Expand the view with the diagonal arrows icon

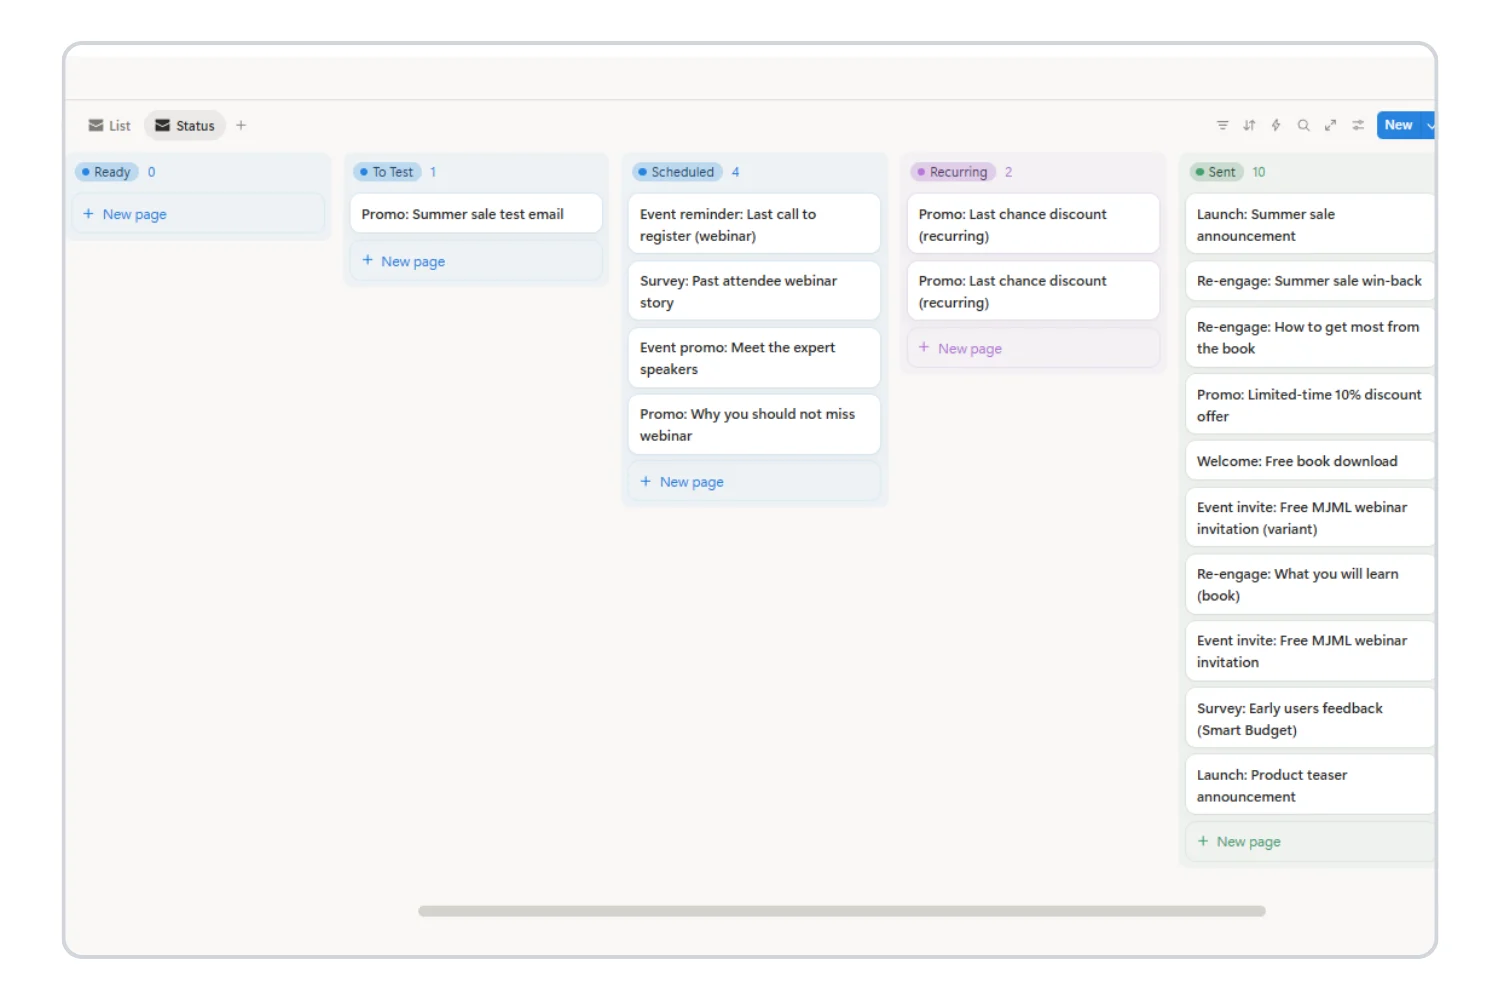pyautogui.click(x=1330, y=125)
